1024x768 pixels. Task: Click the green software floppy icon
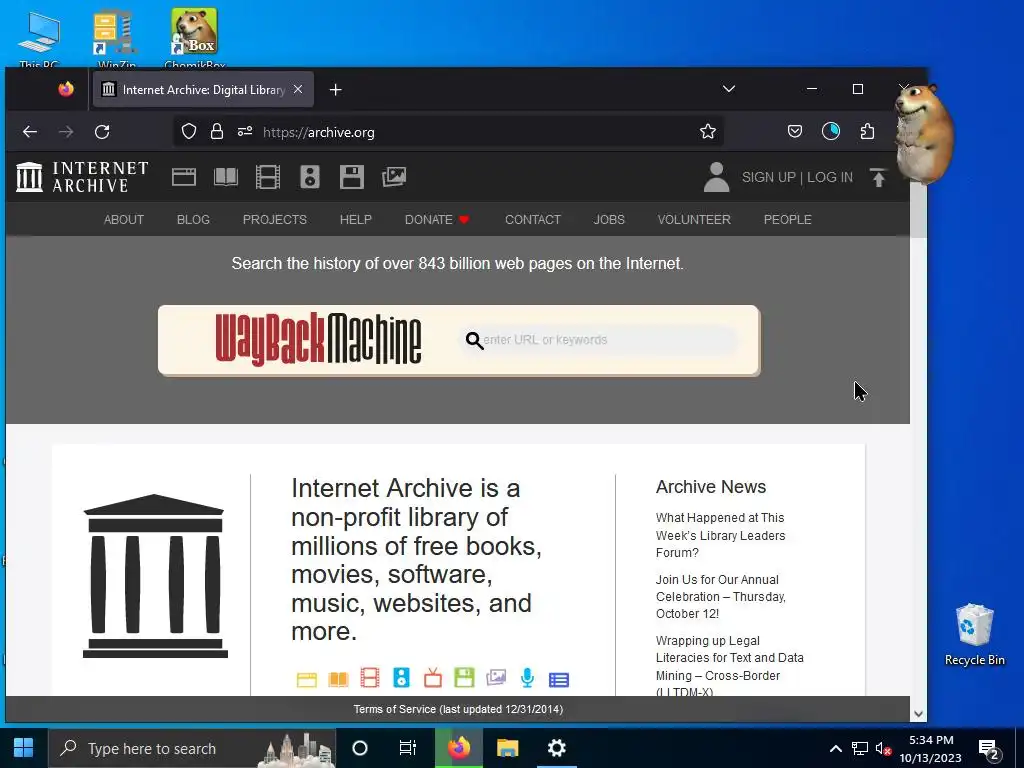[464, 678]
